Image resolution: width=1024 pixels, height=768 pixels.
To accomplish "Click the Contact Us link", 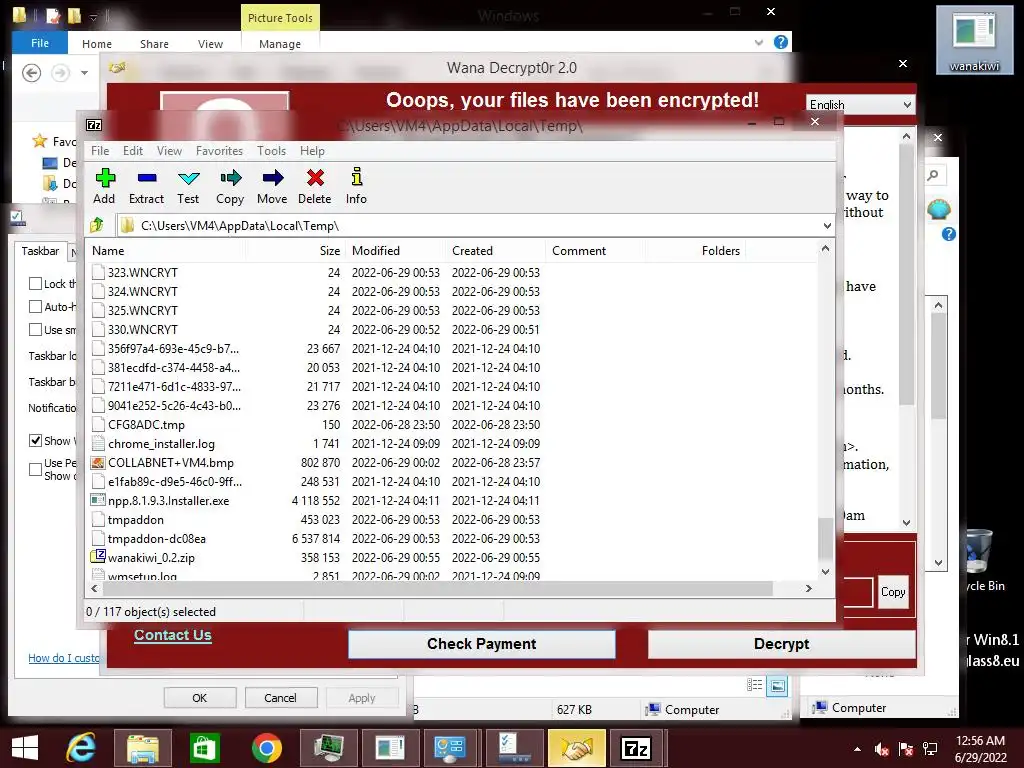I will [172, 635].
